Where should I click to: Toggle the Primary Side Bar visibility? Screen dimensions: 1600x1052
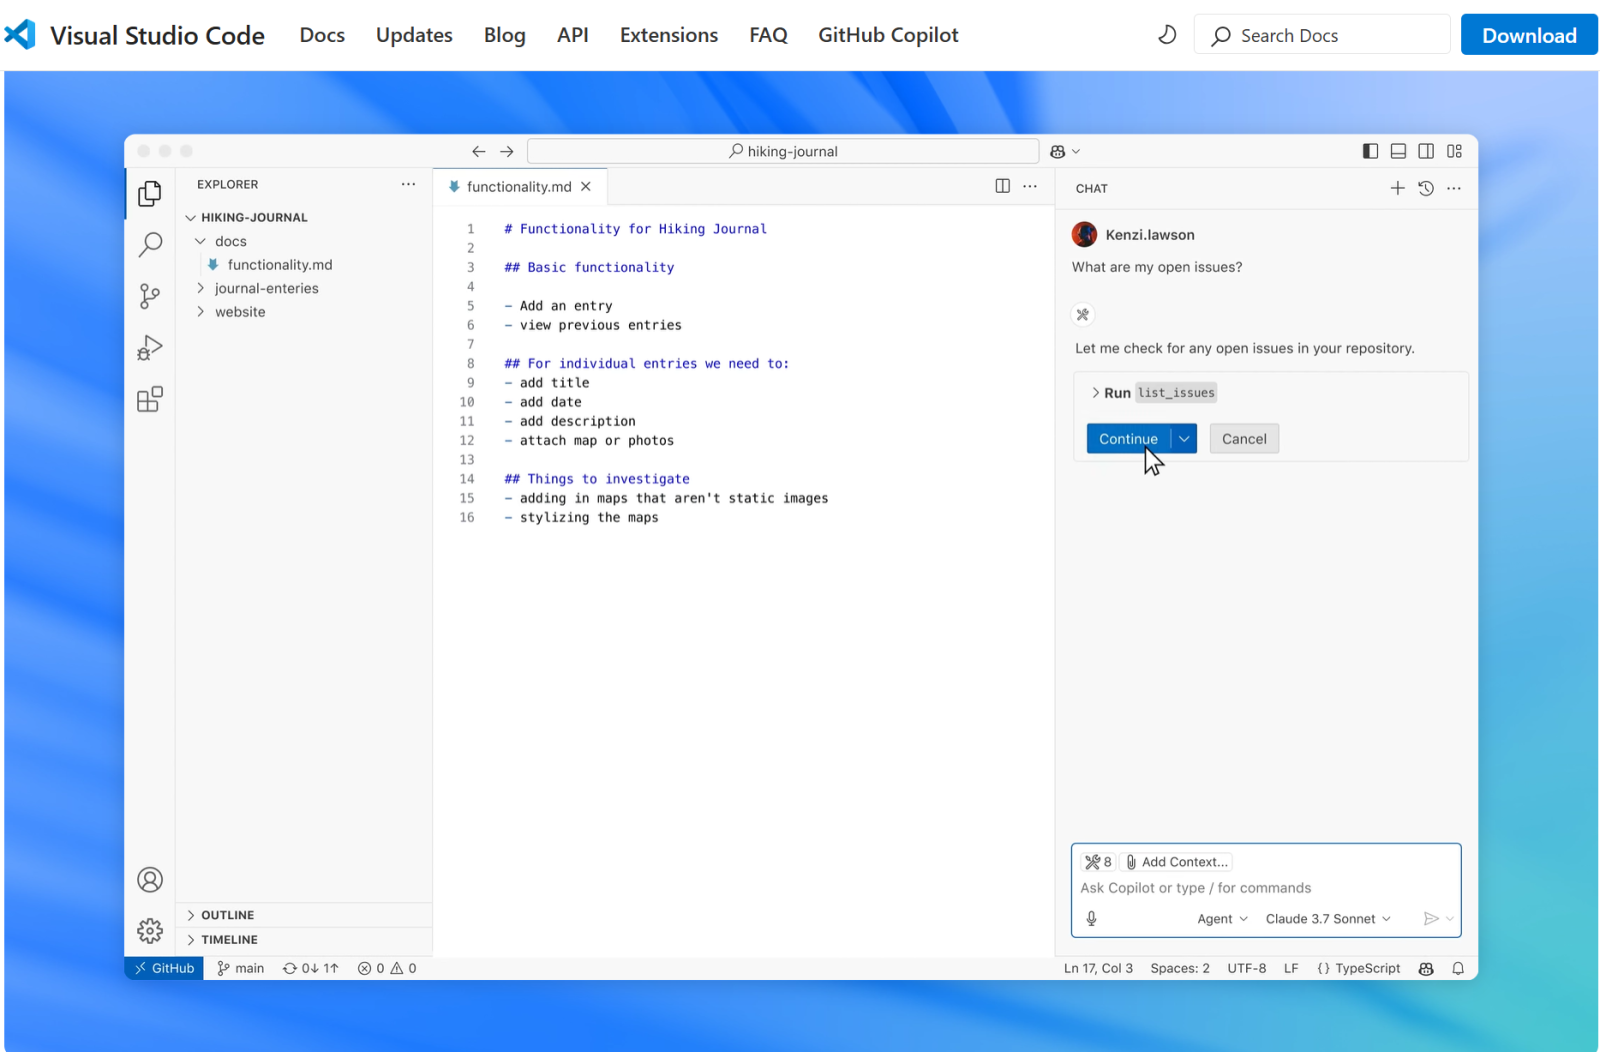[1369, 151]
